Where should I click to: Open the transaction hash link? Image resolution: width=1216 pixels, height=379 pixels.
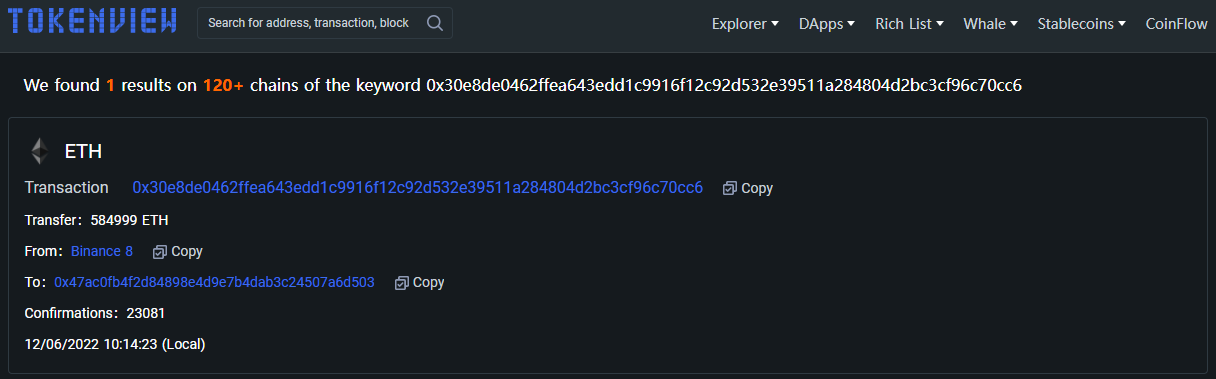[x=418, y=188]
